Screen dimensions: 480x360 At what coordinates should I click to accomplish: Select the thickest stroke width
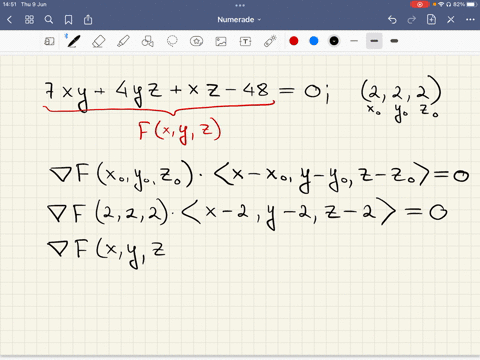(394, 41)
